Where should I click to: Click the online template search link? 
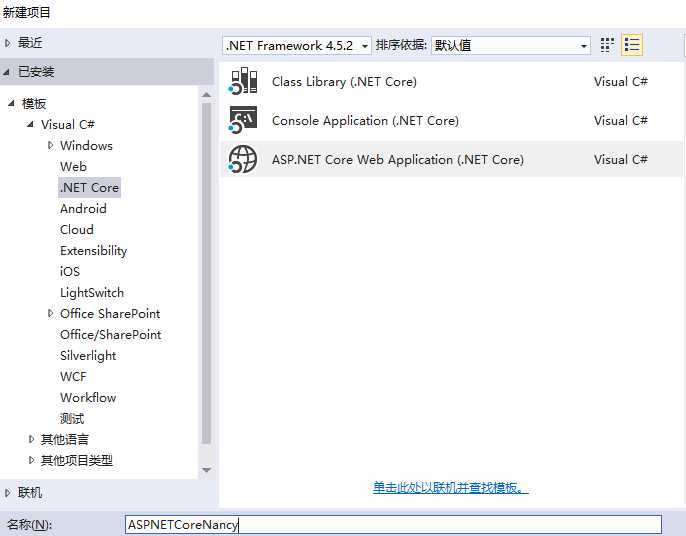coord(451,487)
